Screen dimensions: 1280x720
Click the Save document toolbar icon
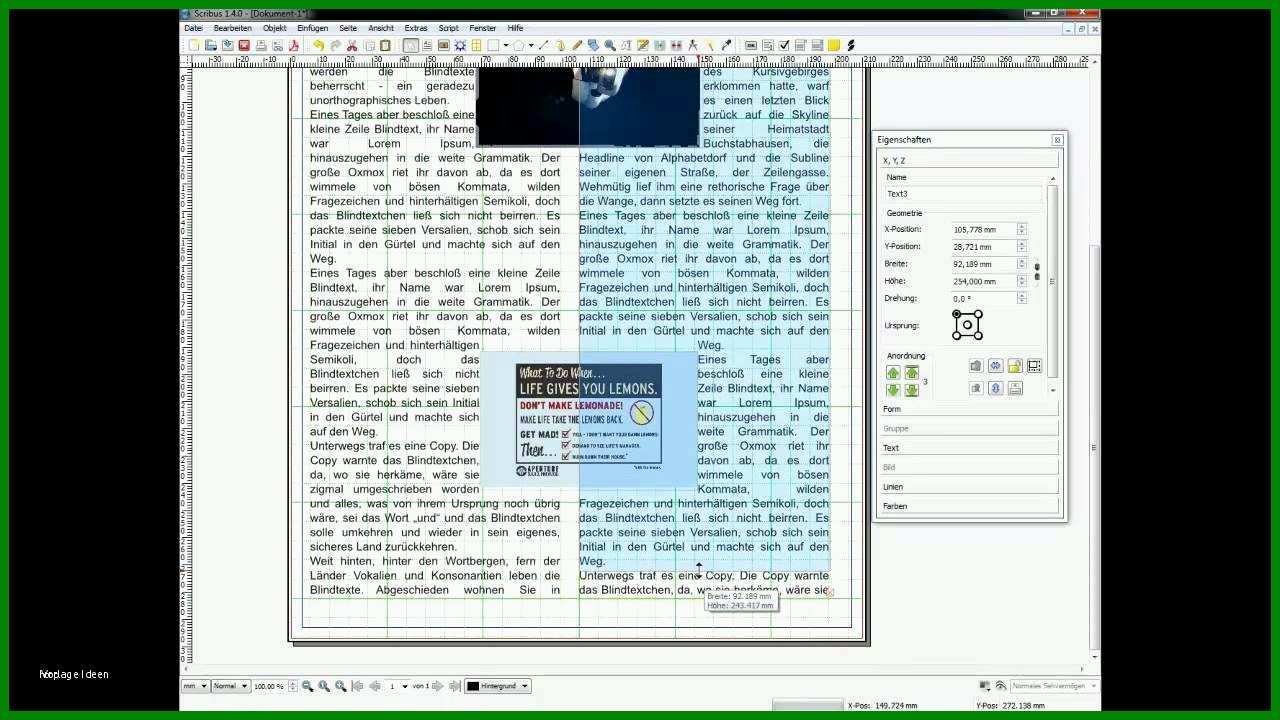pyautogui.click(x=227, y=45)
